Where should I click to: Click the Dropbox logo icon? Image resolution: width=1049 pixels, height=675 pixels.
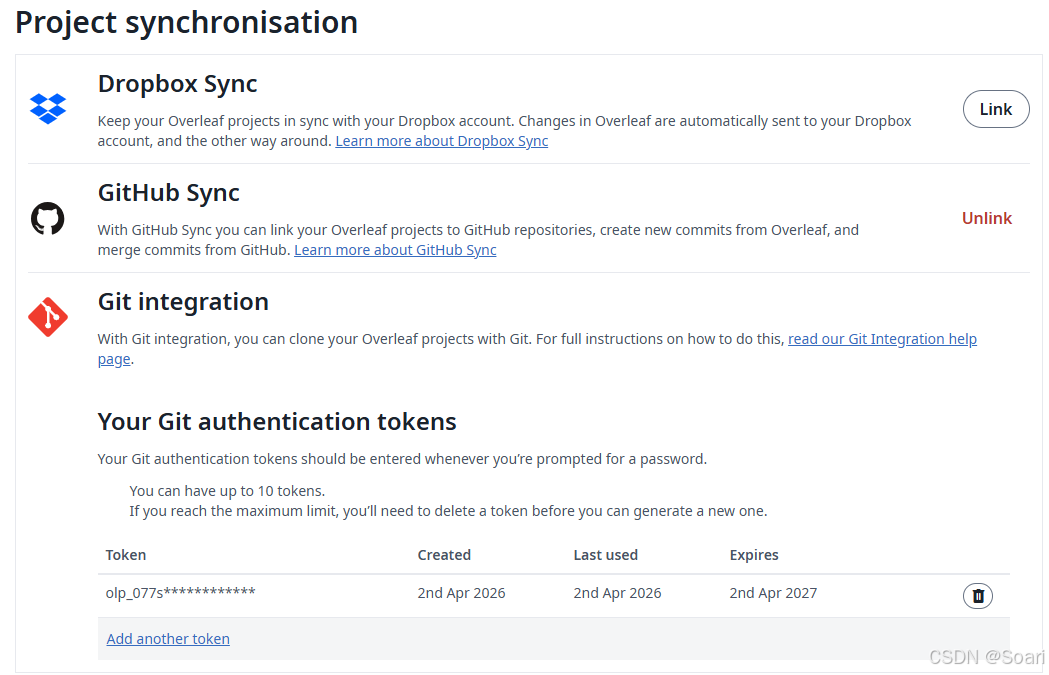47,108
